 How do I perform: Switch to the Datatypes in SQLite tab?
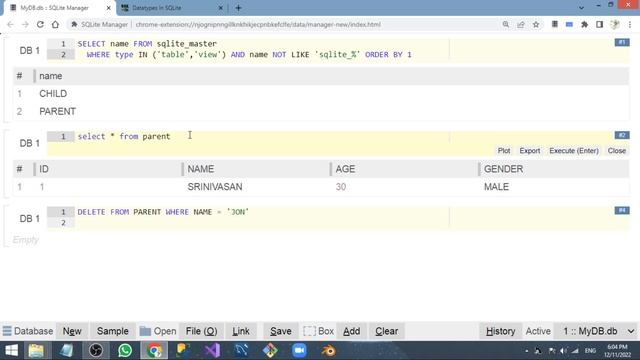(x=171, y=8)
